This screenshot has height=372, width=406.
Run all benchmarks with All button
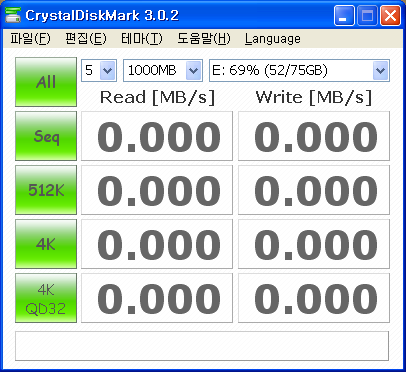click(46, 82)
